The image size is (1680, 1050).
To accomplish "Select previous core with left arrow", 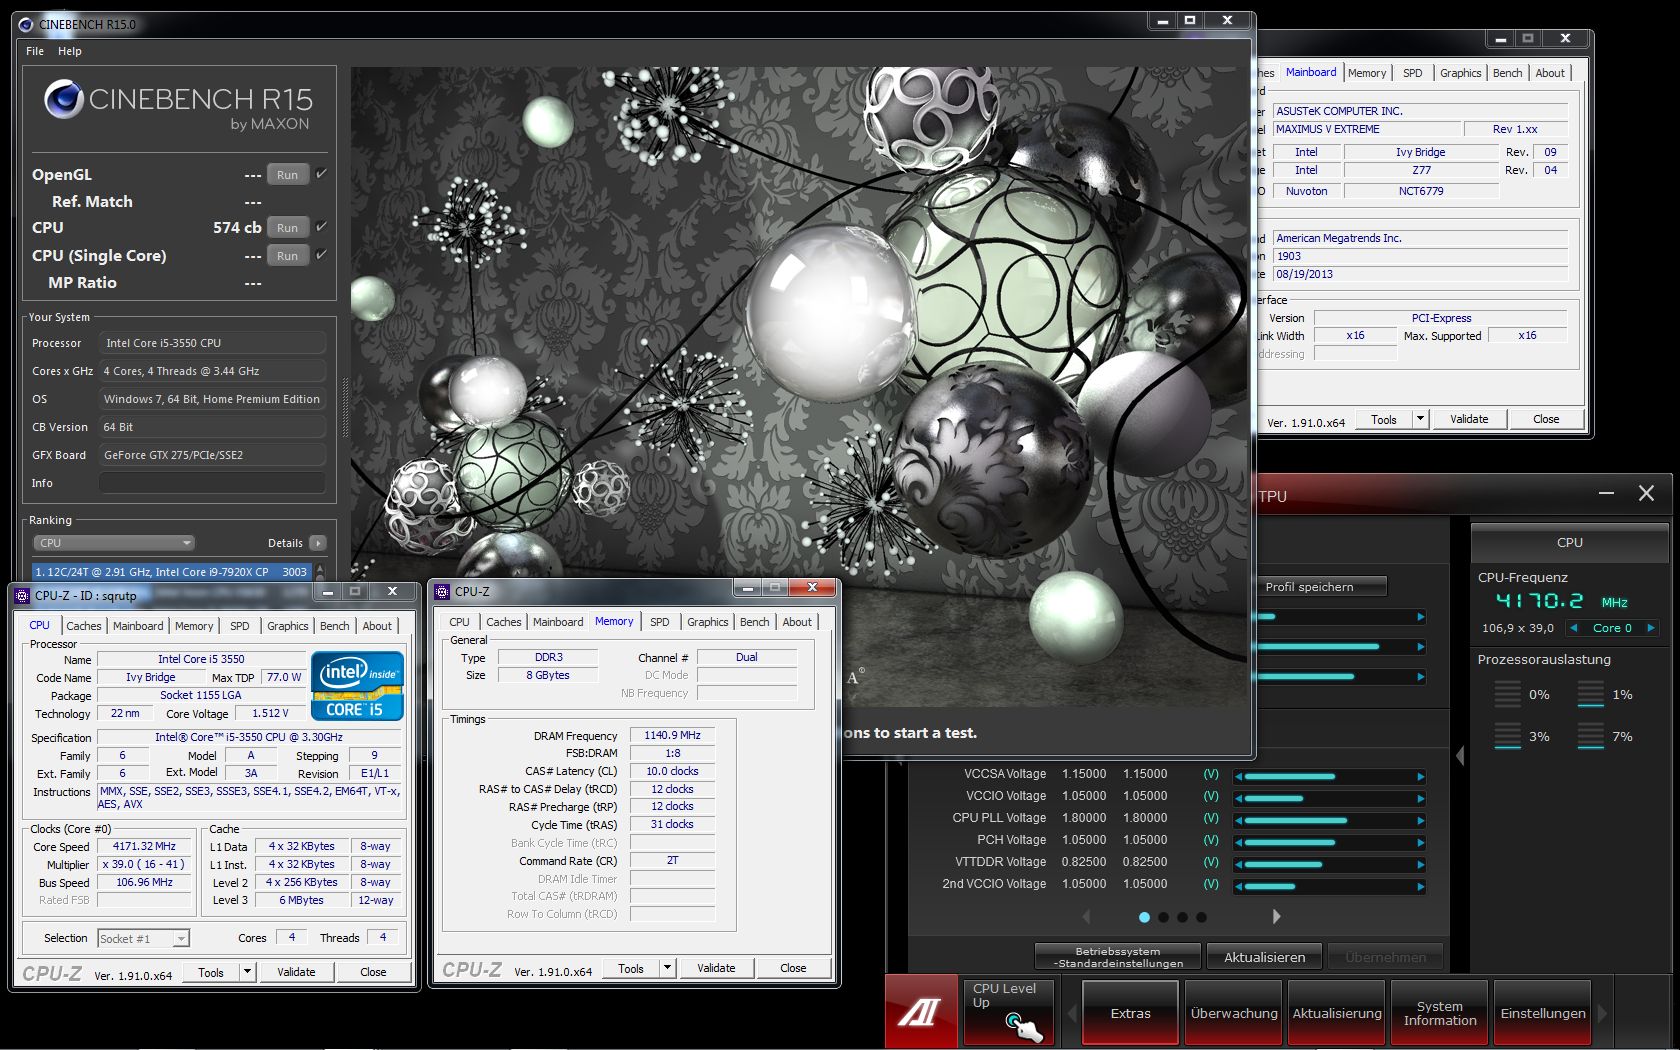I will point(1574,628).
